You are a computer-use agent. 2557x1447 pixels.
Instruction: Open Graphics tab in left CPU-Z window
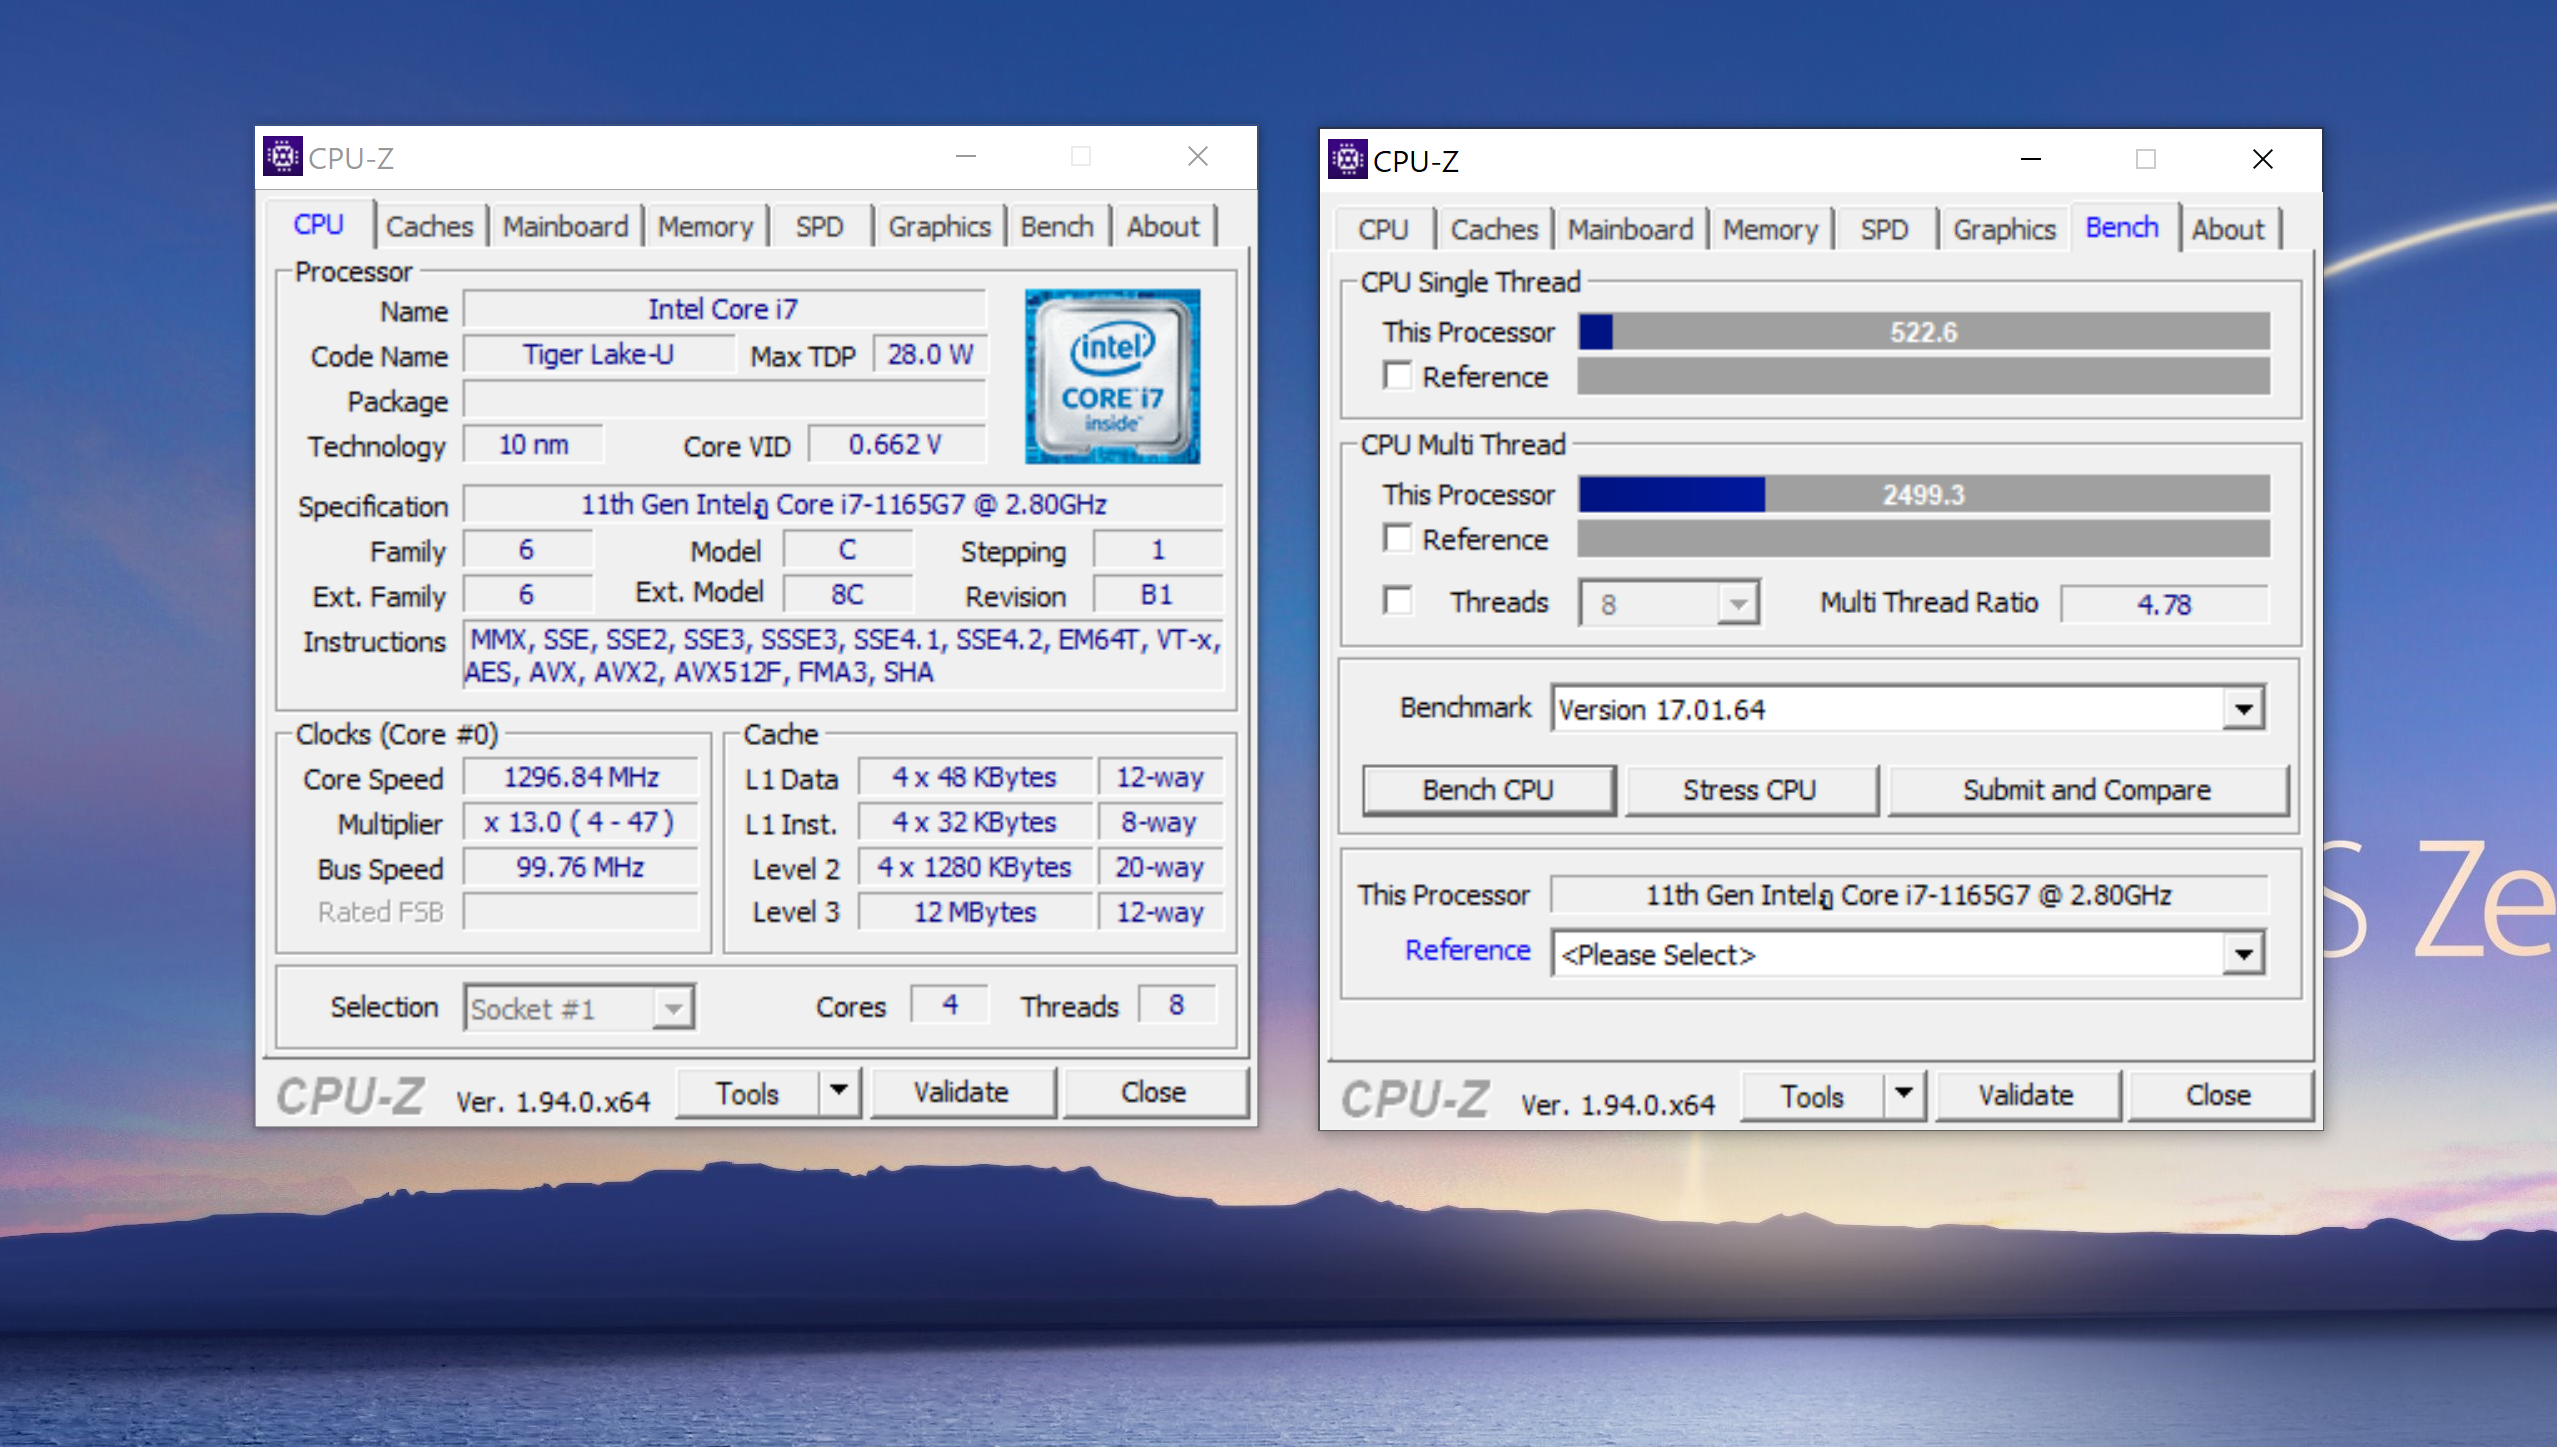pos(939,227)
